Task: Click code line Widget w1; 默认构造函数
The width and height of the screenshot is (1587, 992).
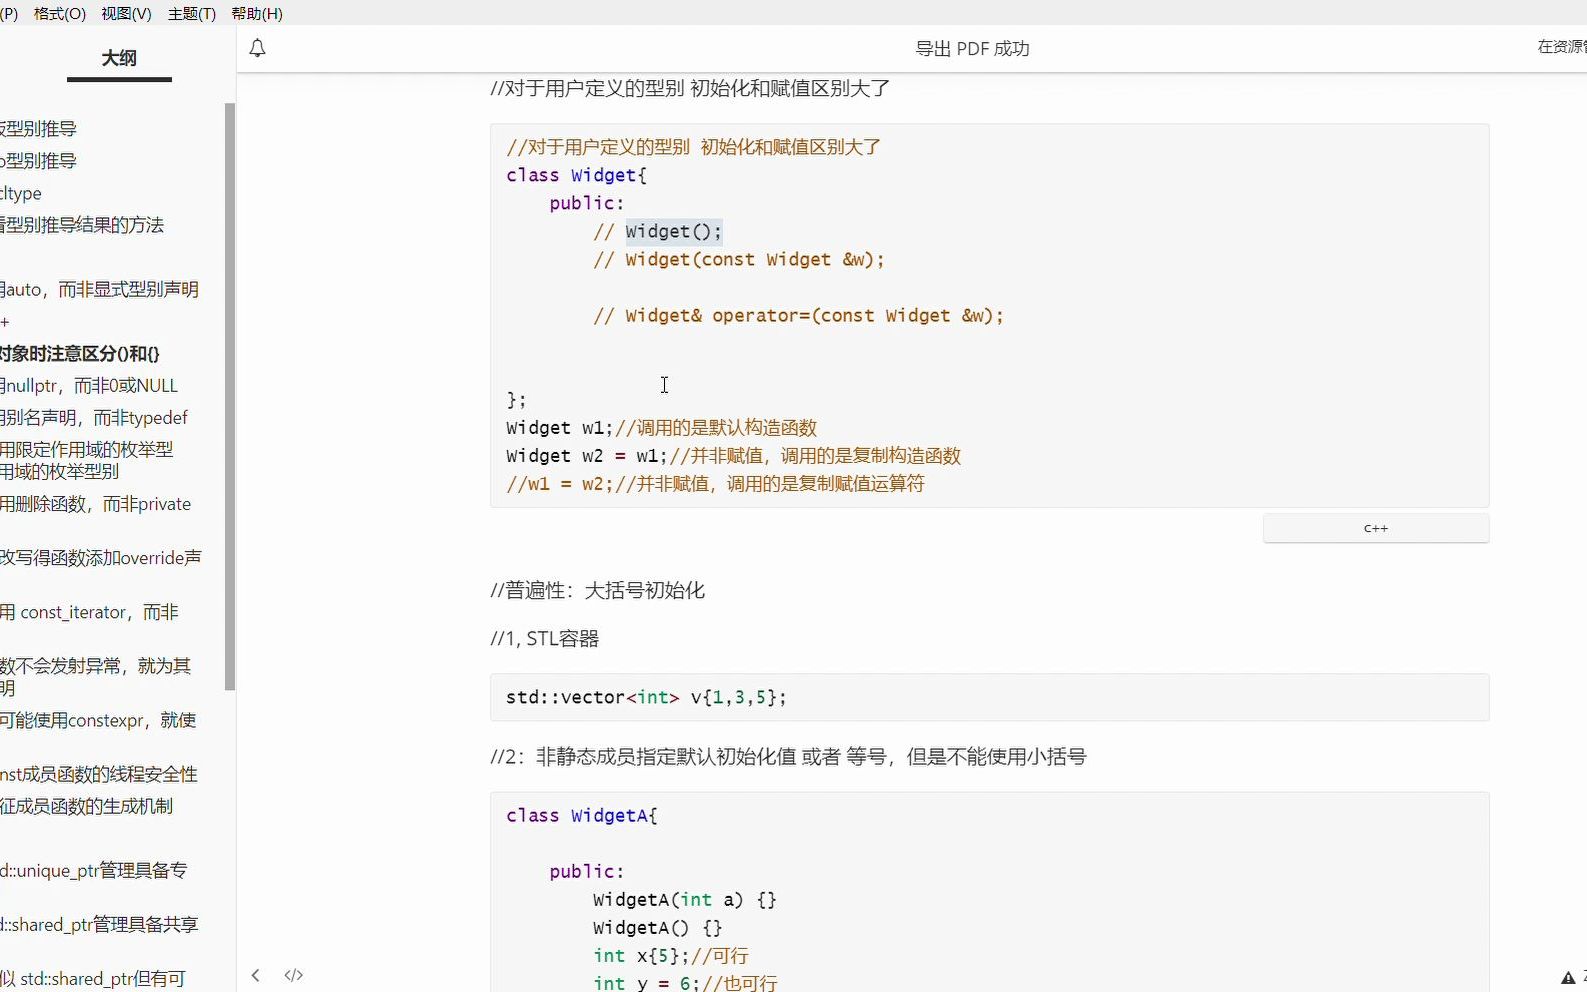Action: coord(662,427)
